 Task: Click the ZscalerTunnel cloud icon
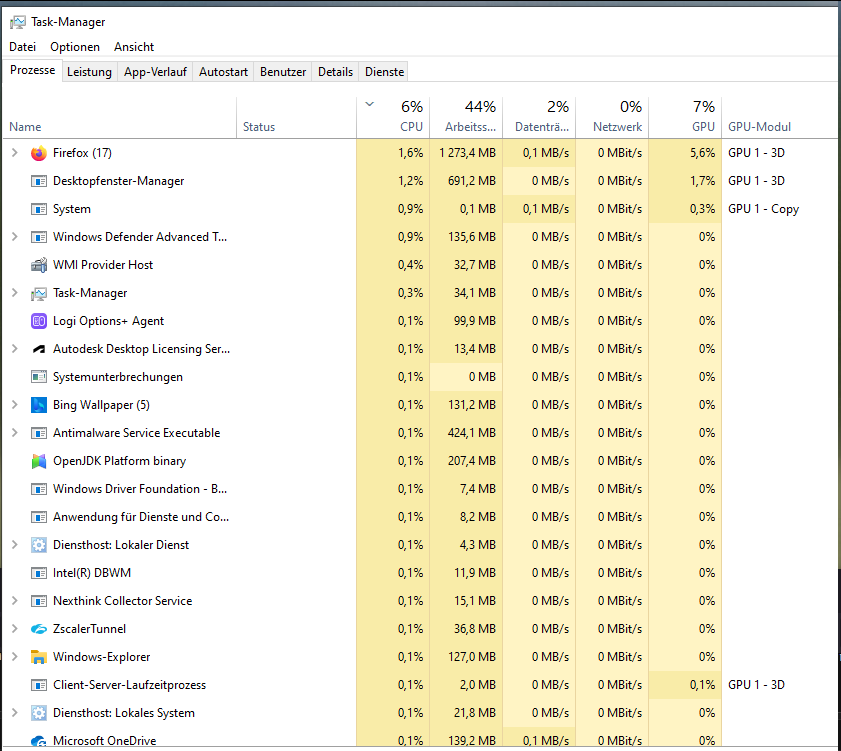(39, 629)
